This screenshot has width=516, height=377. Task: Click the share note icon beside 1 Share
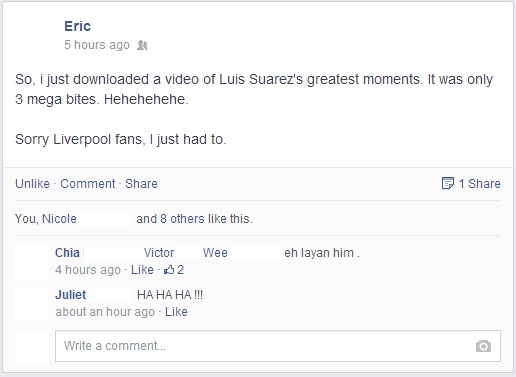pos(447,183)
